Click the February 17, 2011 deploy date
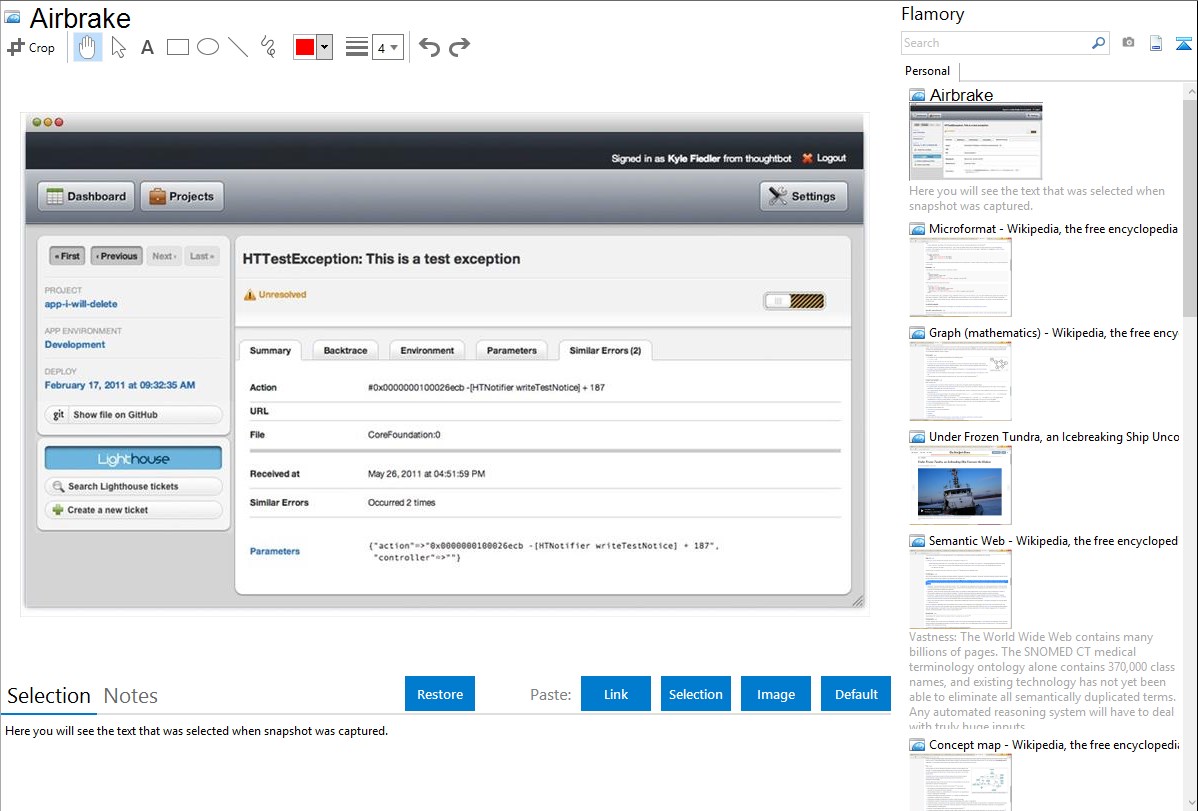The image size is (1198, 811). click(x=120, y=385)
